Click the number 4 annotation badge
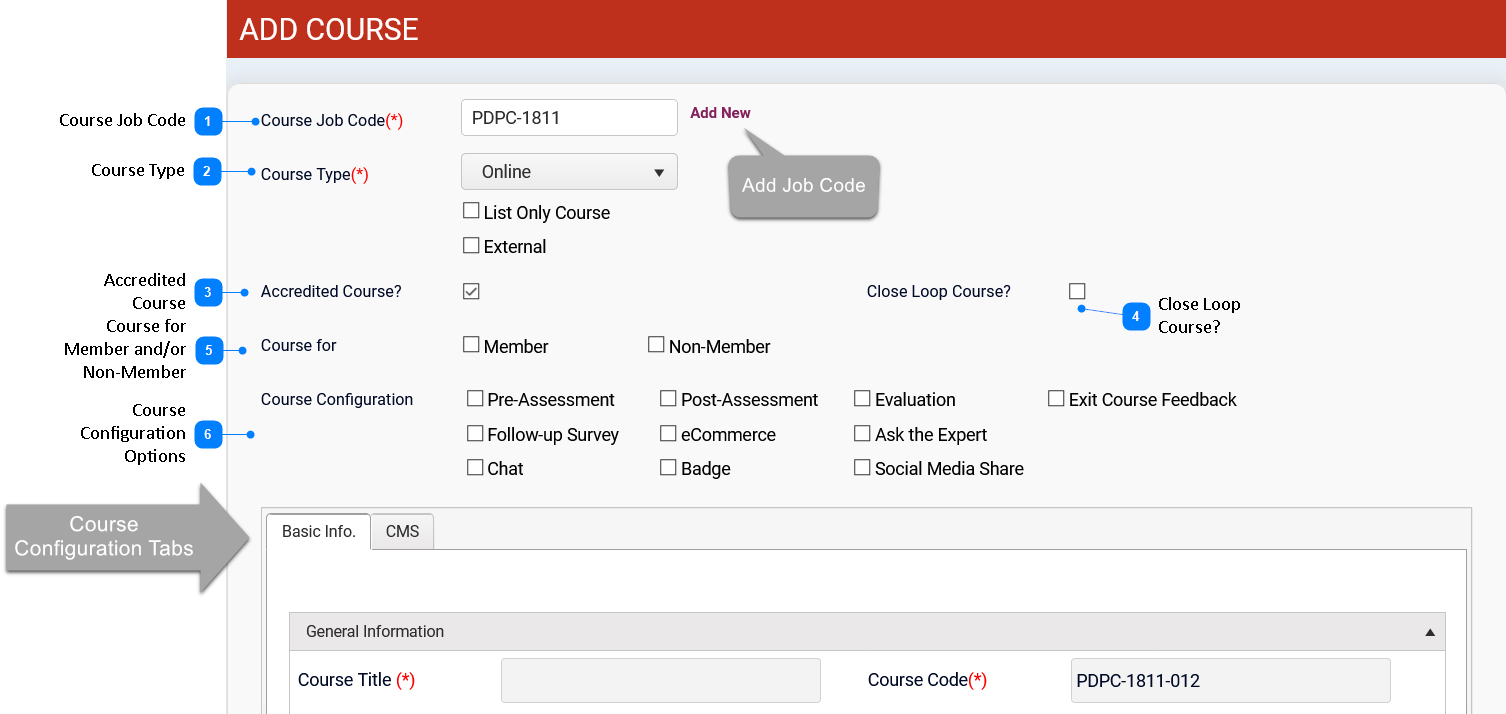 click(1135, 317)
